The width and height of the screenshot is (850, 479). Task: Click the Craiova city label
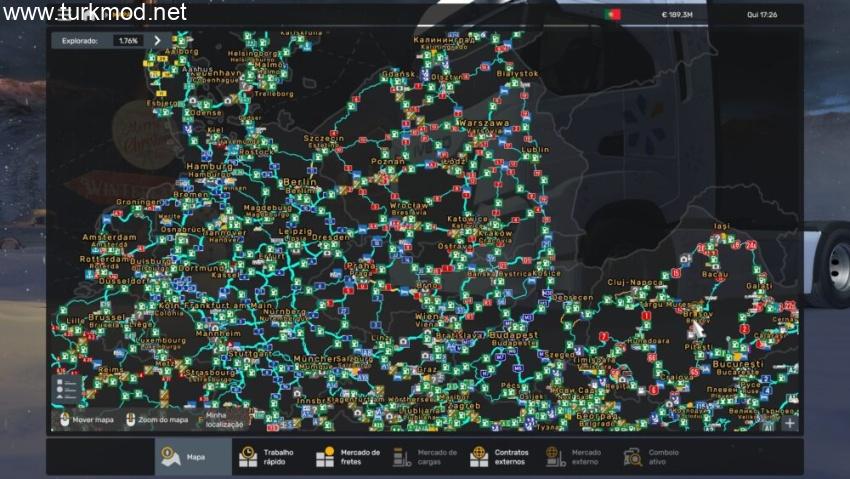pyautogui.click(x=675, y=377)
